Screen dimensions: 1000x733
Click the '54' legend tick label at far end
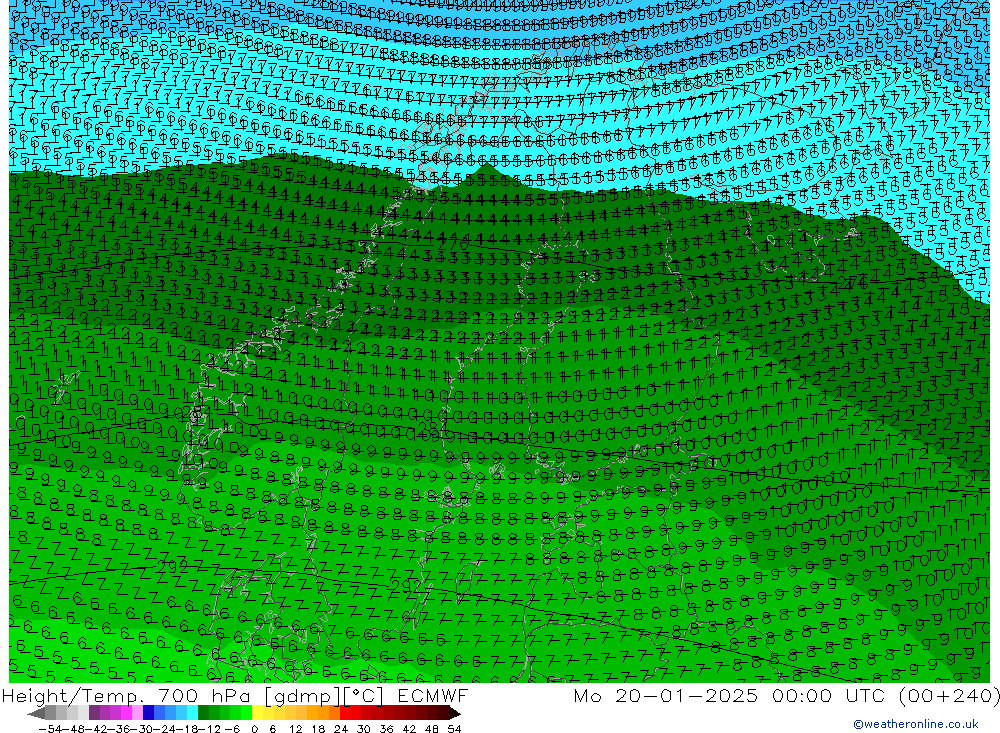pos(454,729)
